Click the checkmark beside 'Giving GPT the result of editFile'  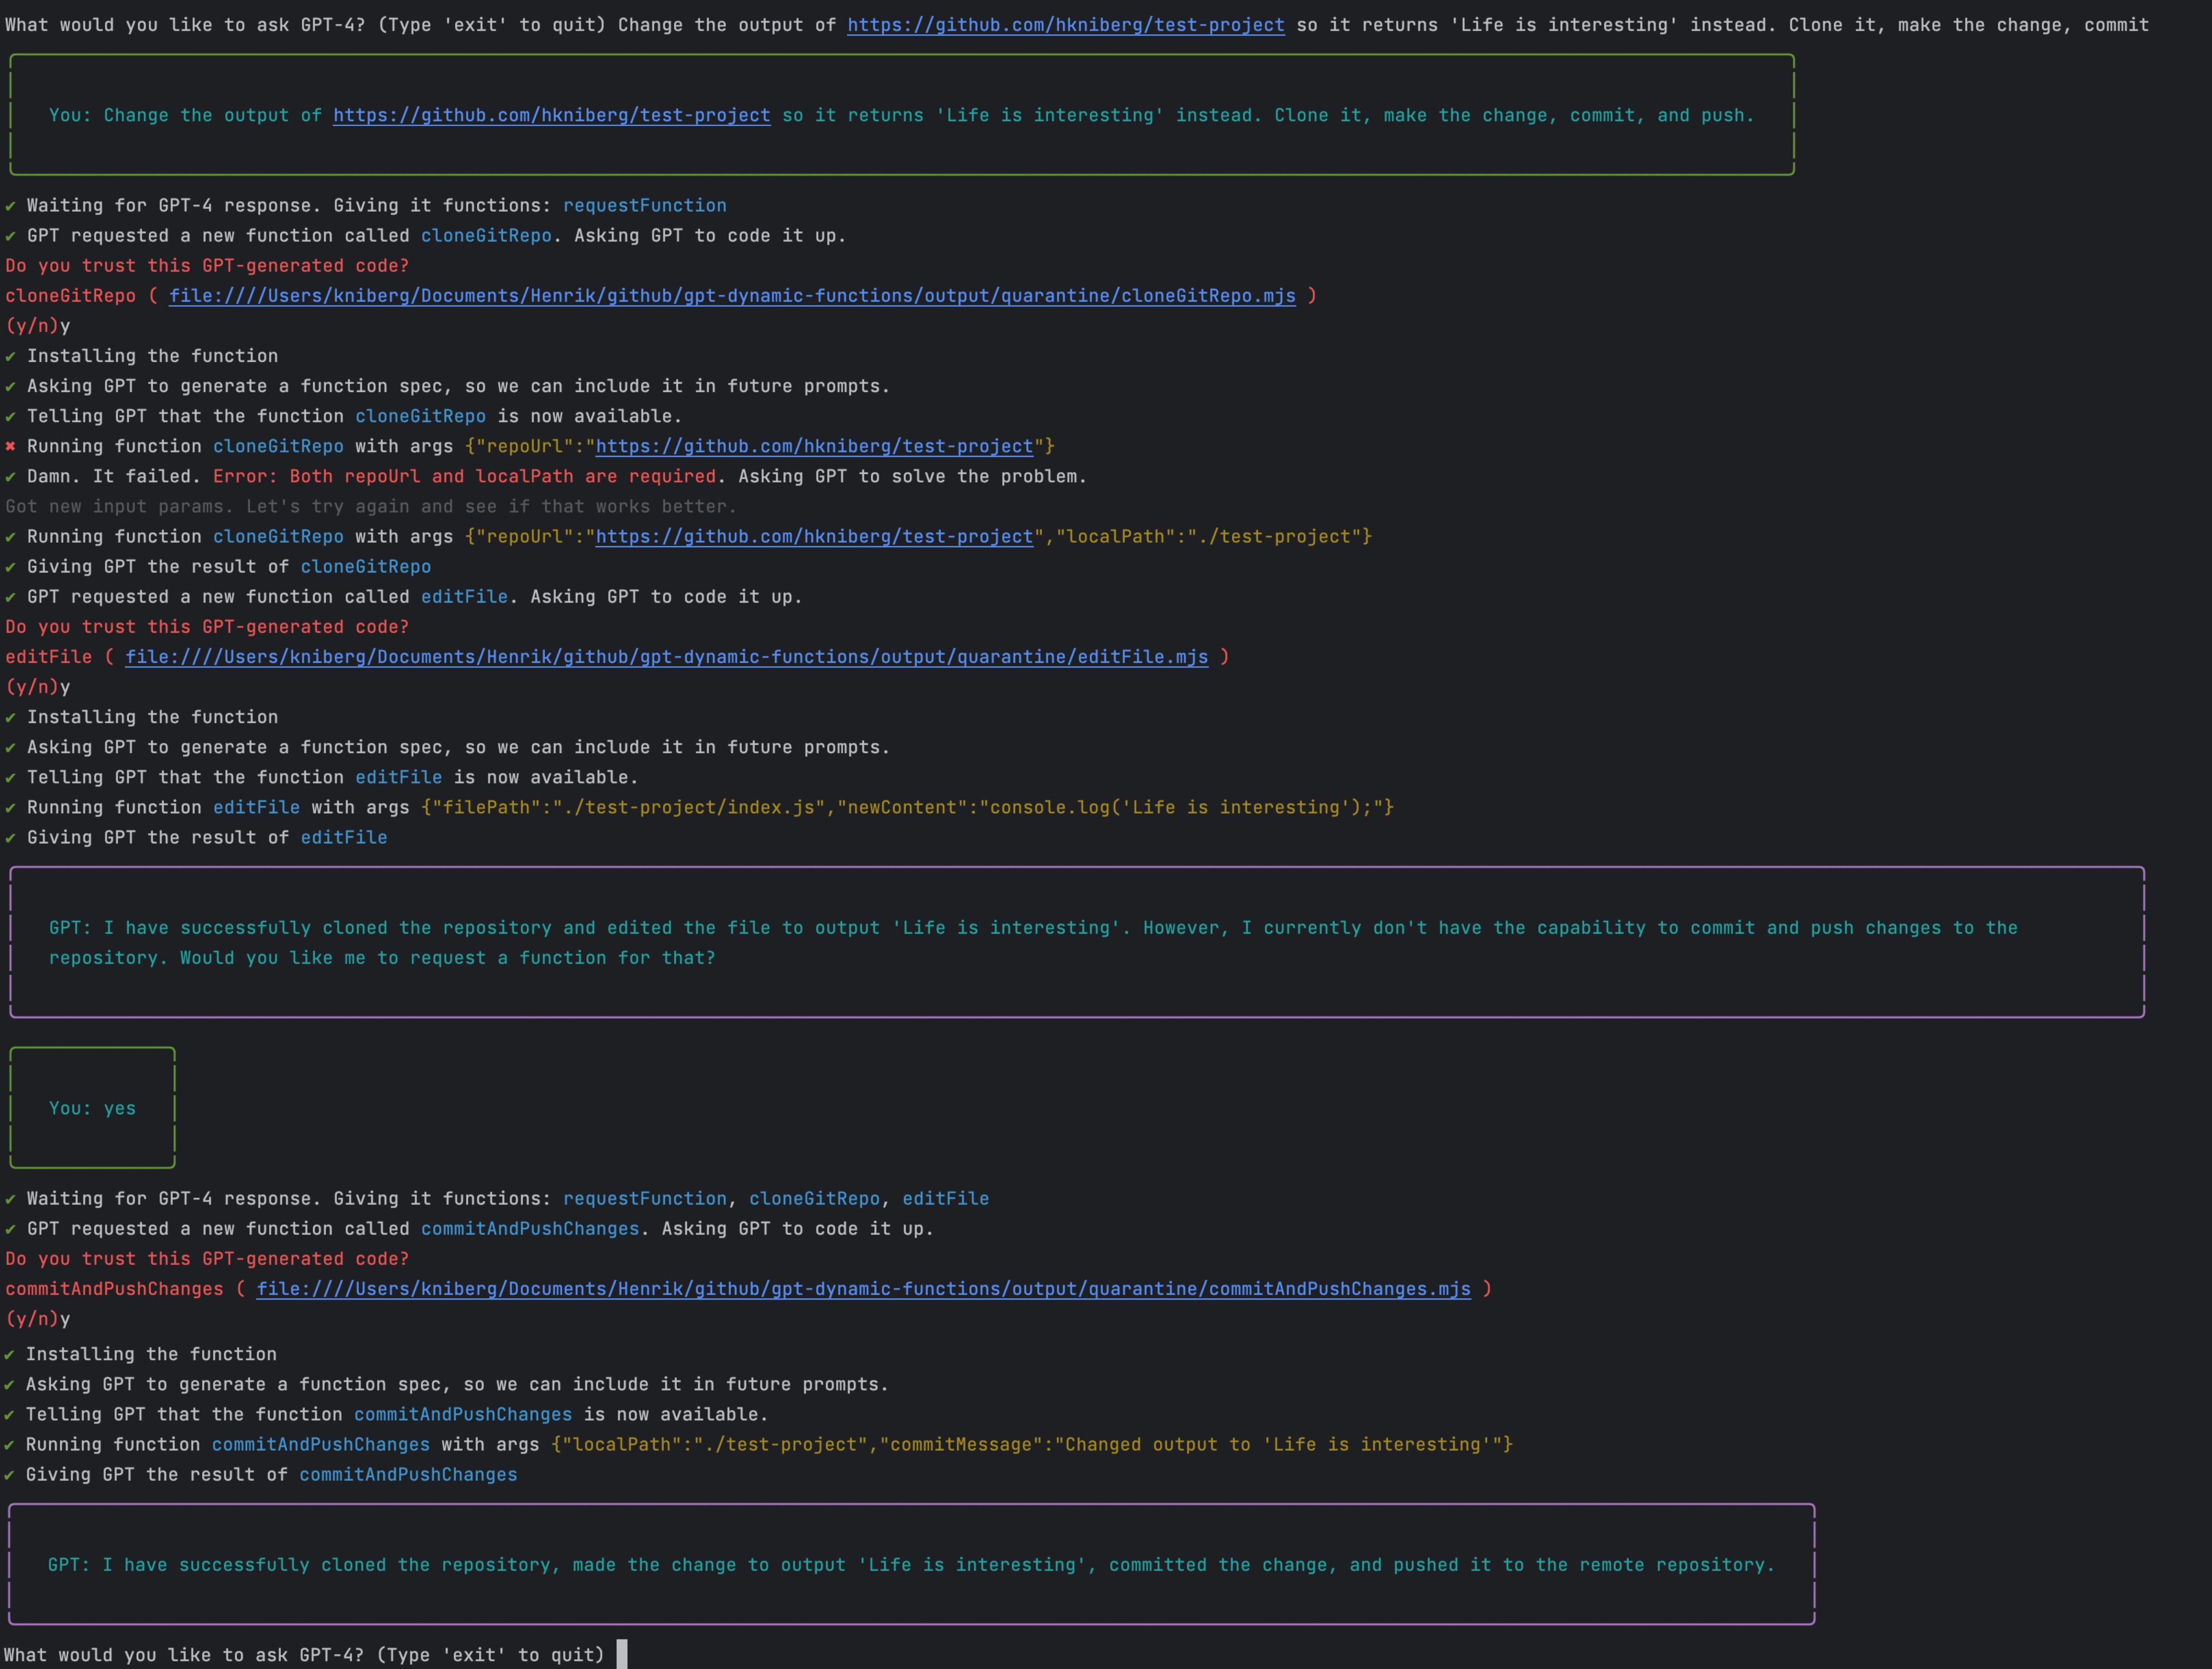point(11,838)
